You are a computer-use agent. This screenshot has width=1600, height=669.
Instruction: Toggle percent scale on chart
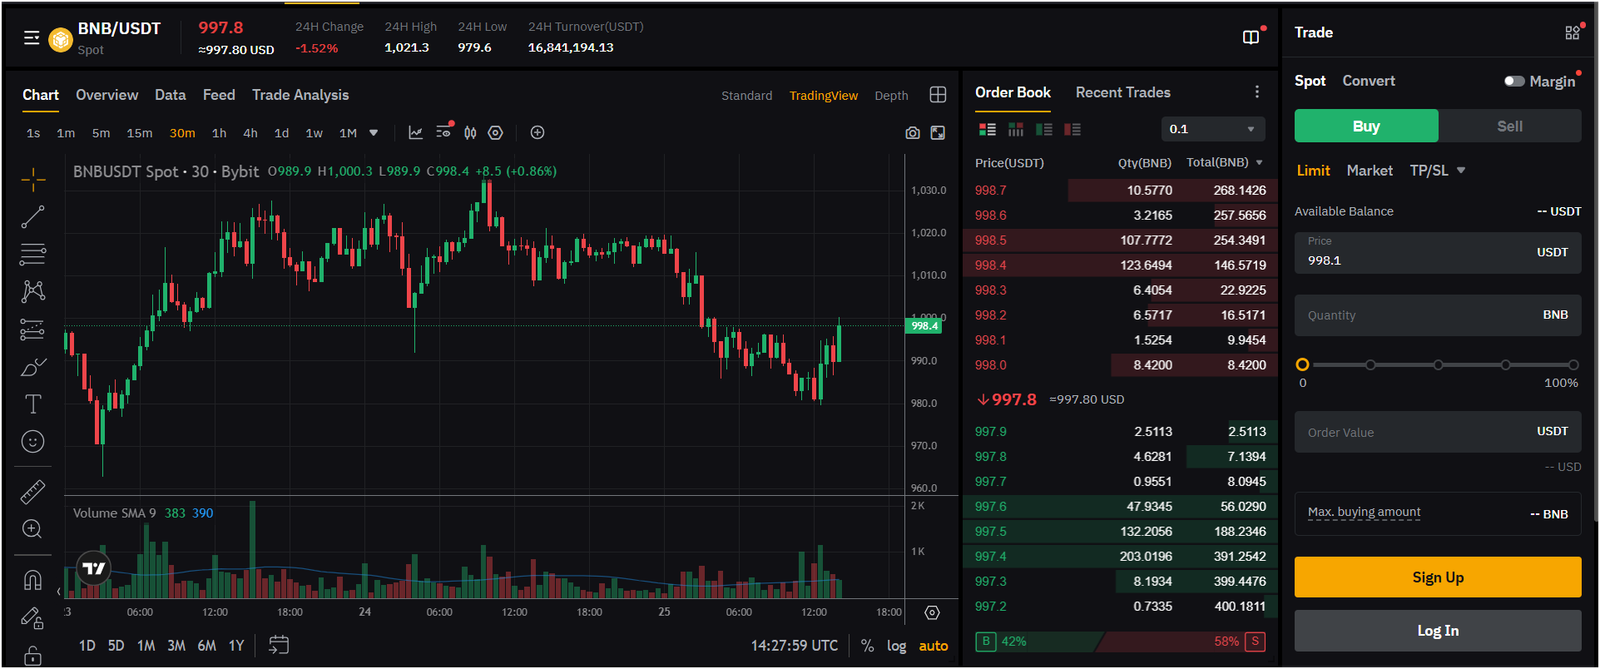(867, 646)
